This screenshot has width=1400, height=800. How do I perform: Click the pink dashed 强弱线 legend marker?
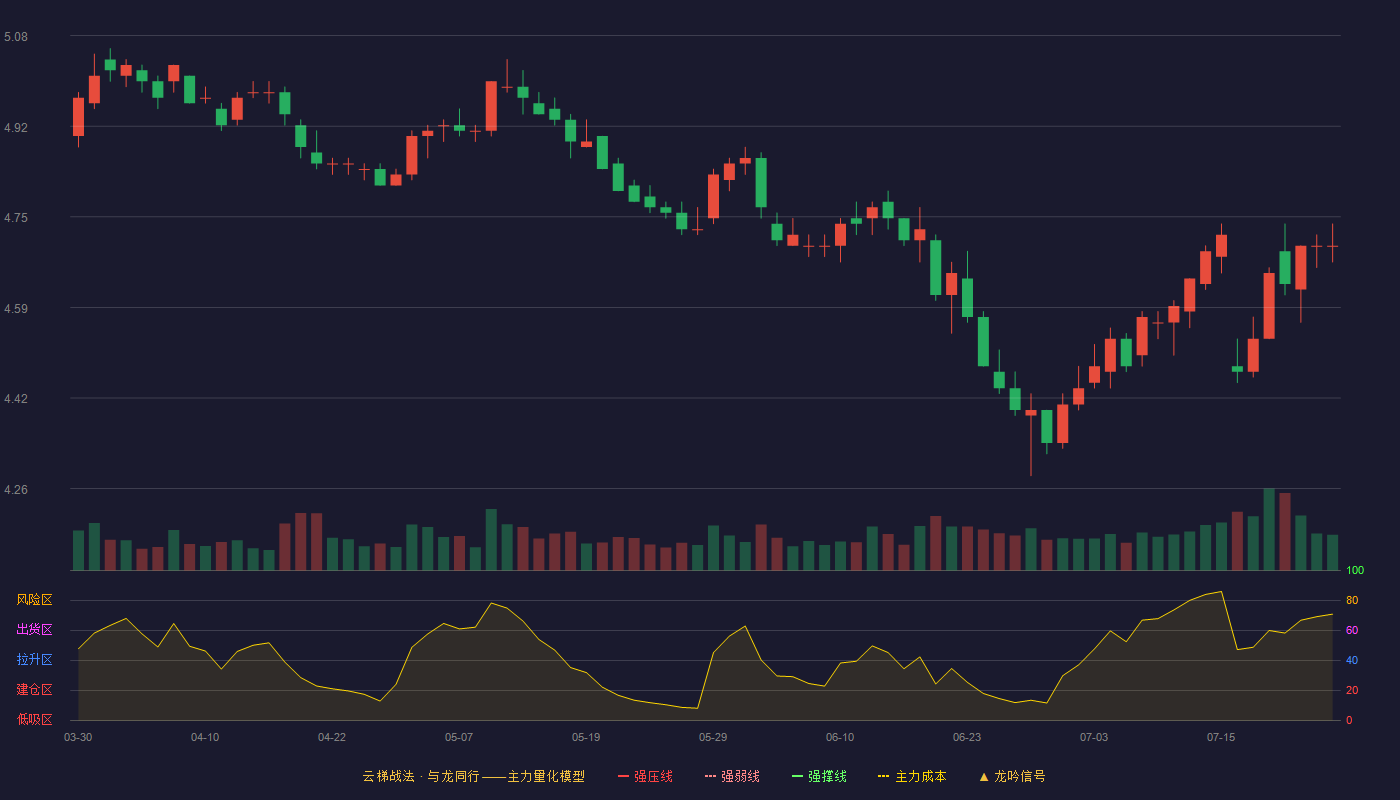point(710,776)
